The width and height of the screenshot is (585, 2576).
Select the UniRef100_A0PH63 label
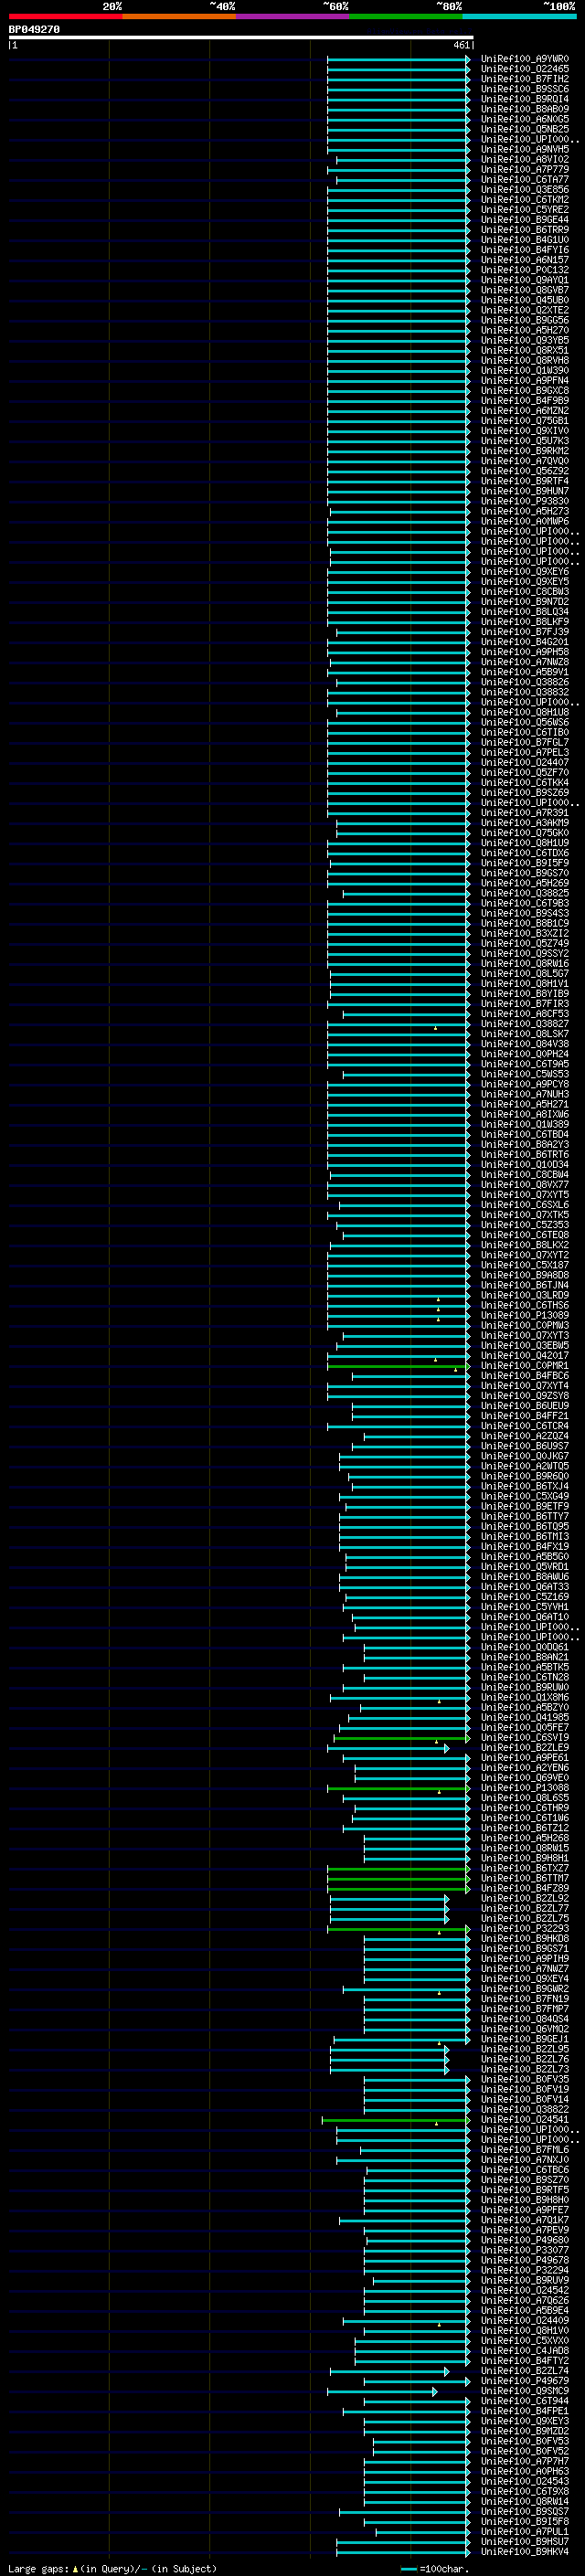point(524,2471)
